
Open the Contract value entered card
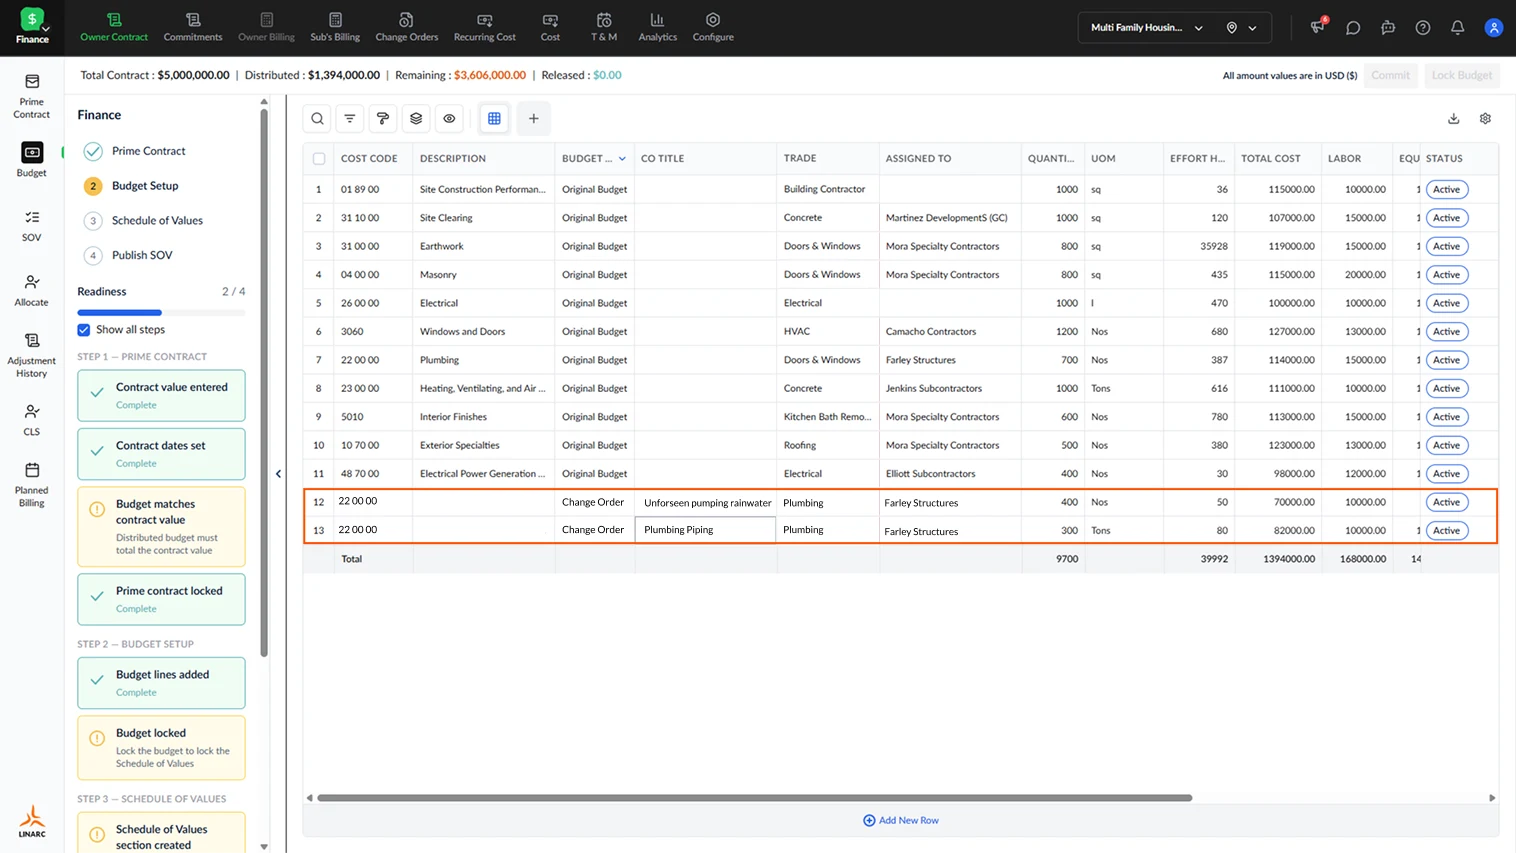click(161, 395)
